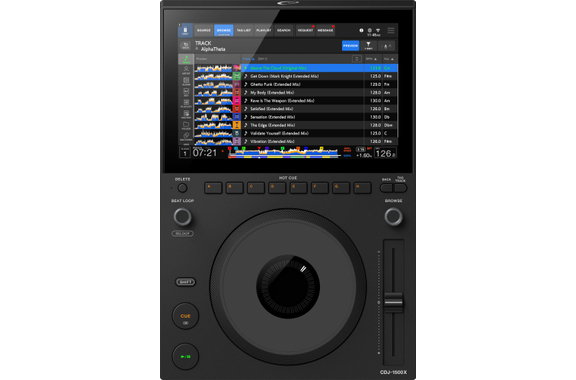576x380 pixels.
Task: Select track The Edge (Extended Mix)
Action: point(320,125)
